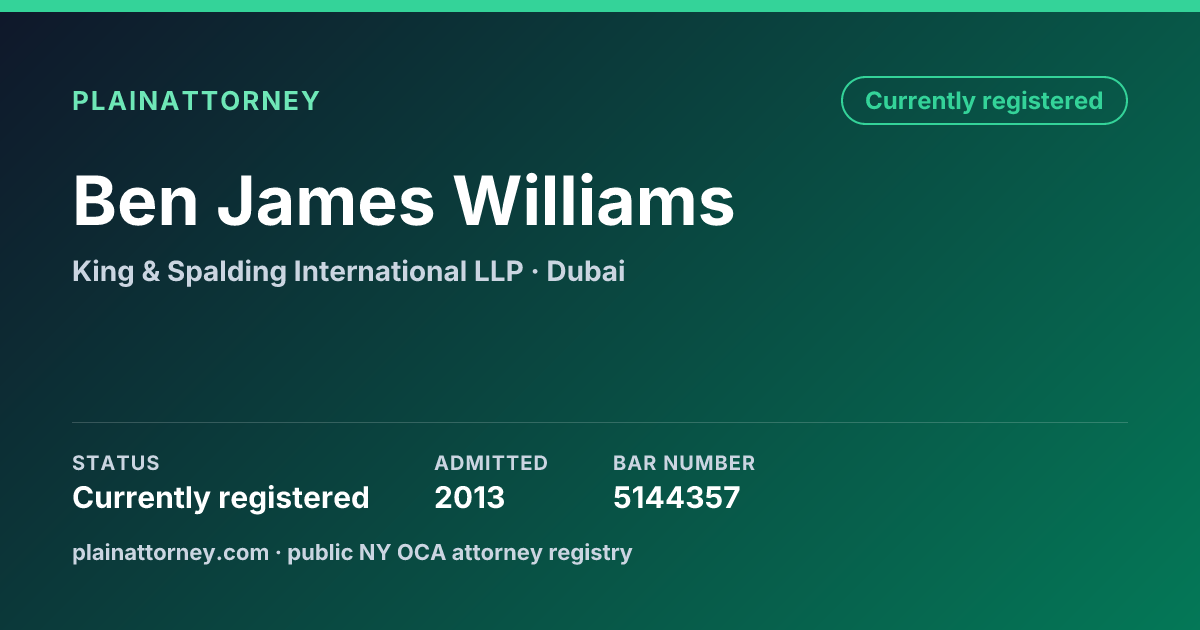1200x630 pixels.
Task: Click the Dubai location text
Action: (x=586, y=272)
